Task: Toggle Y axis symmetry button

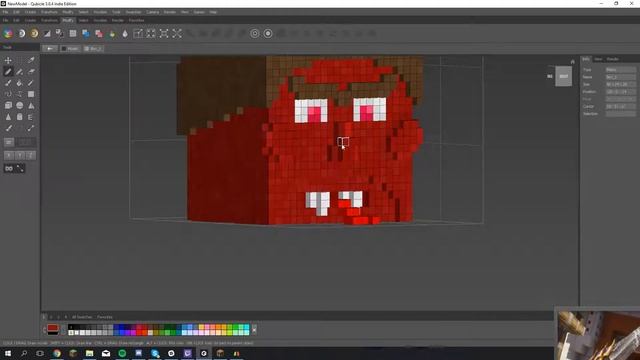Action: click(20, 156)
